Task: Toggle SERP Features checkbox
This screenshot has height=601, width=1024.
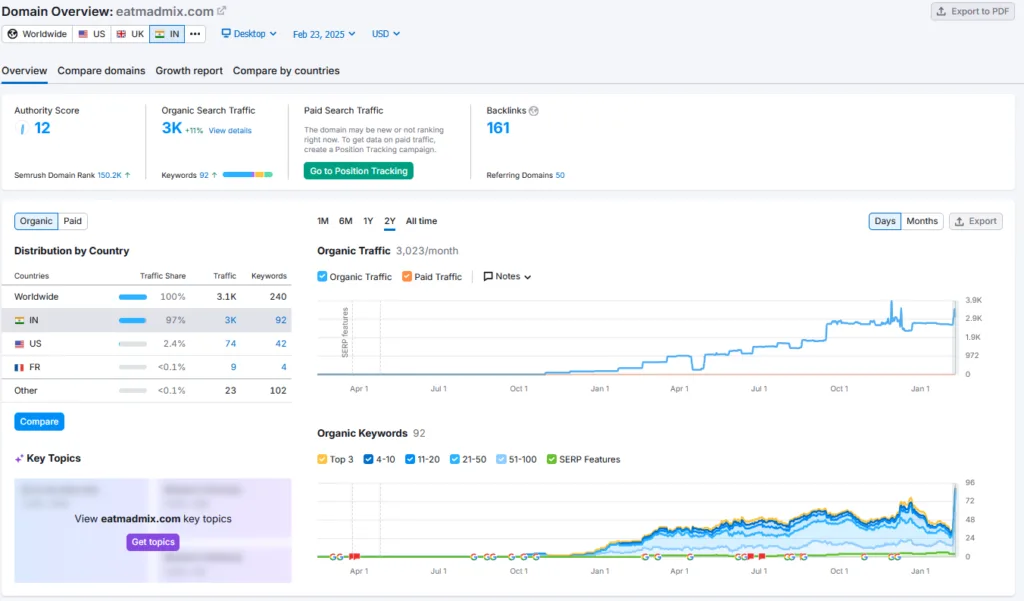Action: pyautogui.click(x=551, y=459)
